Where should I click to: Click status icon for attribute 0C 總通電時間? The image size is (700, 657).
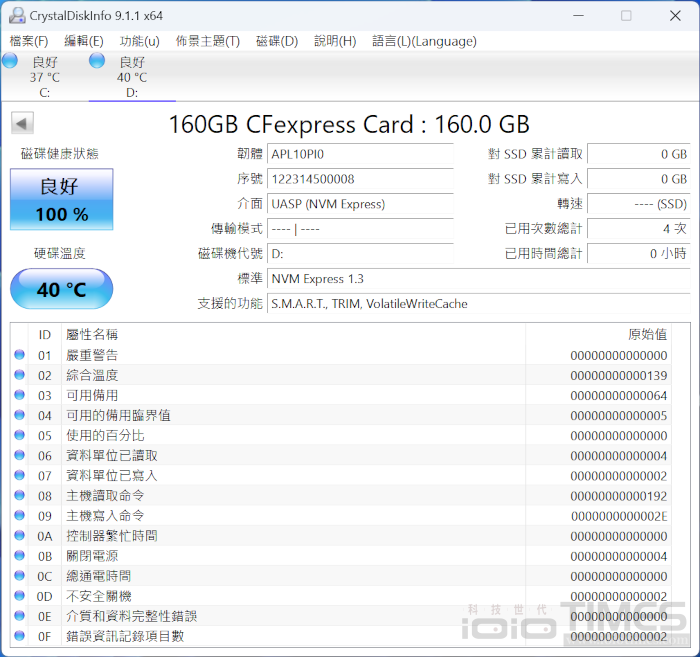tap(19, 576)
